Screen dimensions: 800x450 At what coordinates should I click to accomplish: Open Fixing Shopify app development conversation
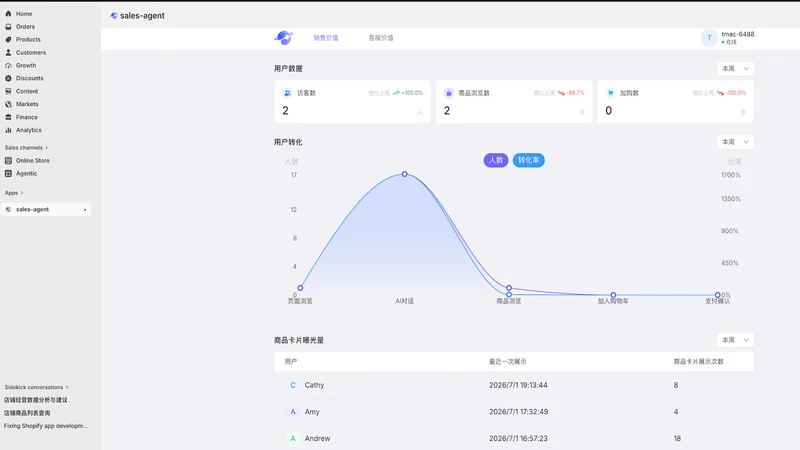[x=46, y=426]
